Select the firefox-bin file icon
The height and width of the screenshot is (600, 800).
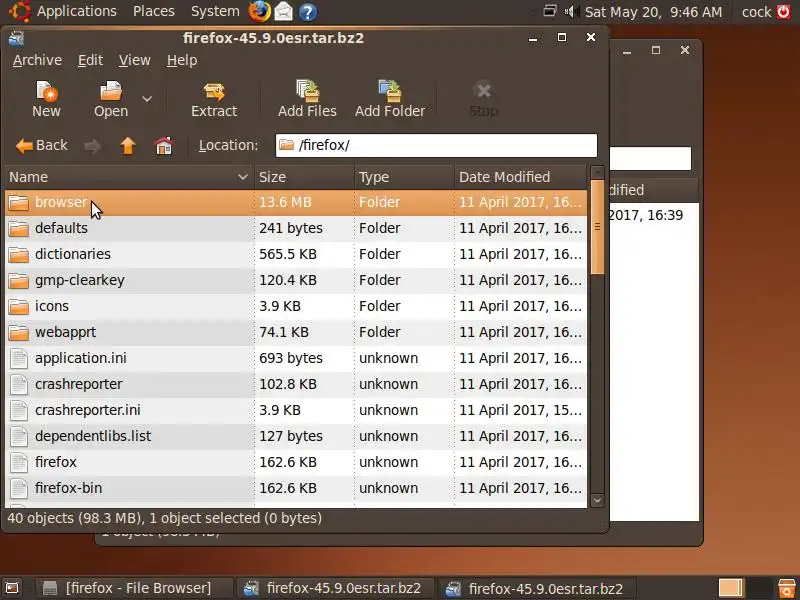[x=19, y=489]
